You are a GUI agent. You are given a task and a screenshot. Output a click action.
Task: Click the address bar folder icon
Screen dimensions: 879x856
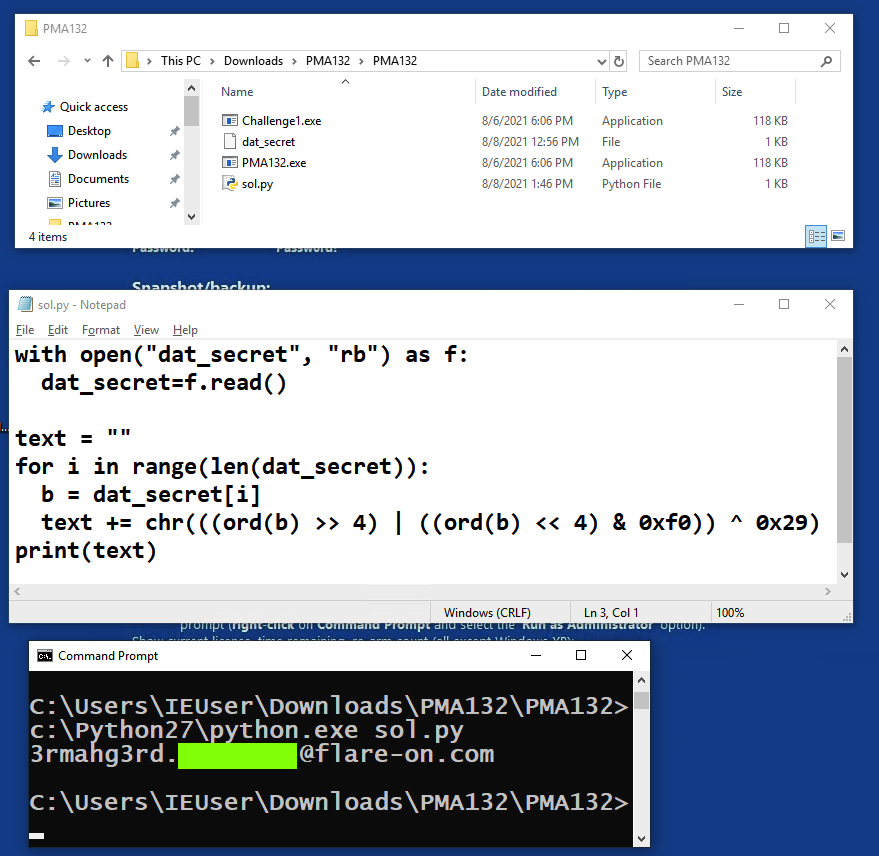click(132, 61)
